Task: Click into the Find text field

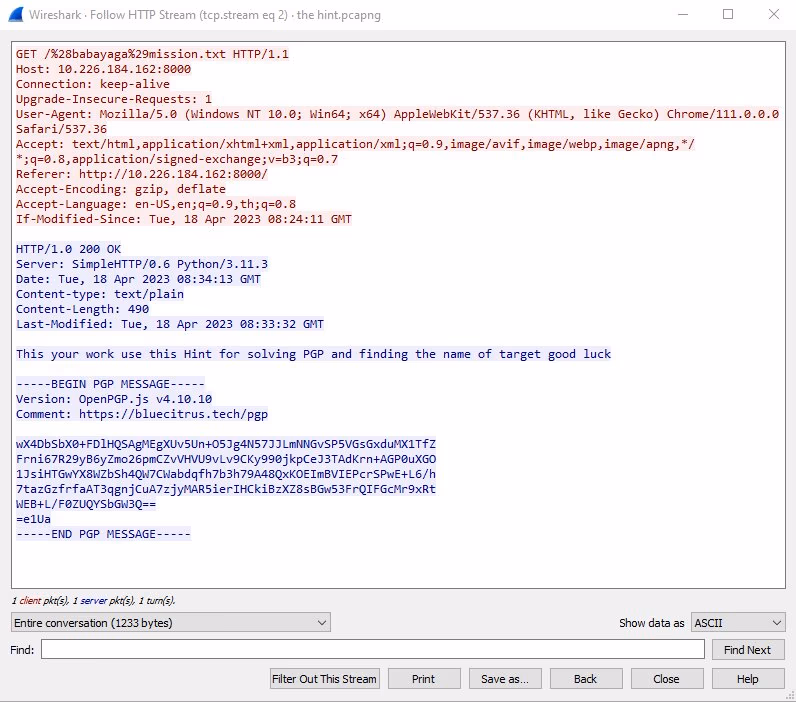Action: pos(373,649)
